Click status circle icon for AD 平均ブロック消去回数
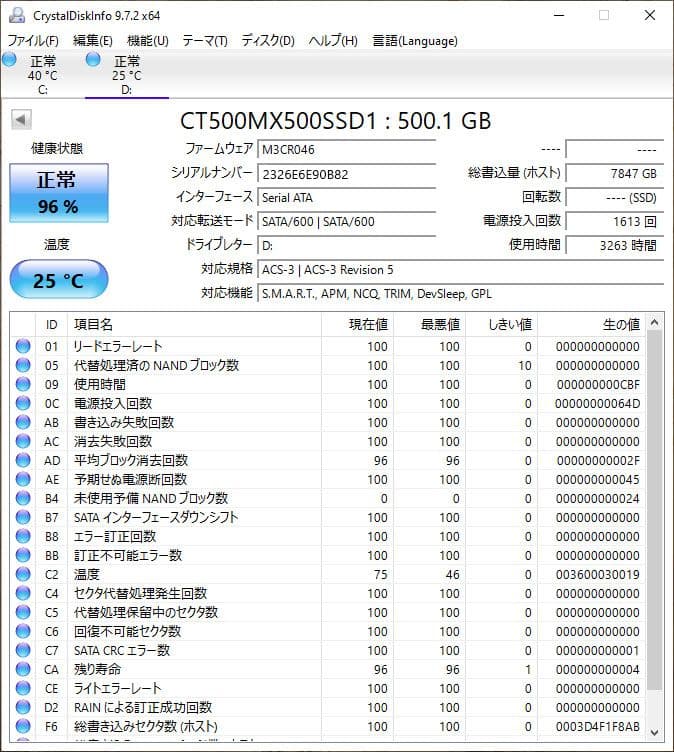Image resolution: width=674 pixels, height=752 pixels. click(23, 460)
